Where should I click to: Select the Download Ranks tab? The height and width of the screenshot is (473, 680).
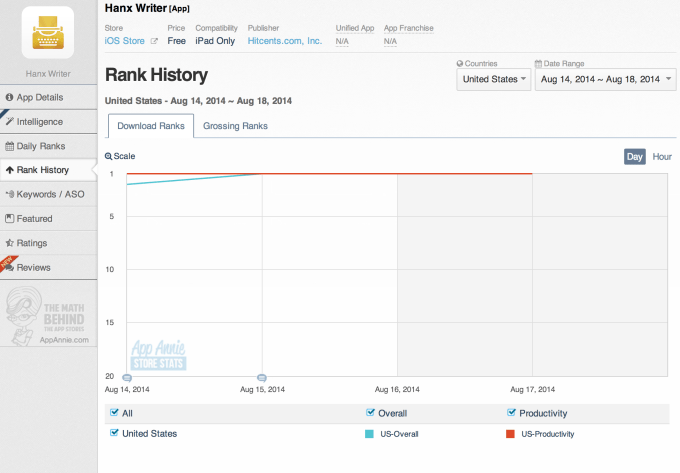150,126
